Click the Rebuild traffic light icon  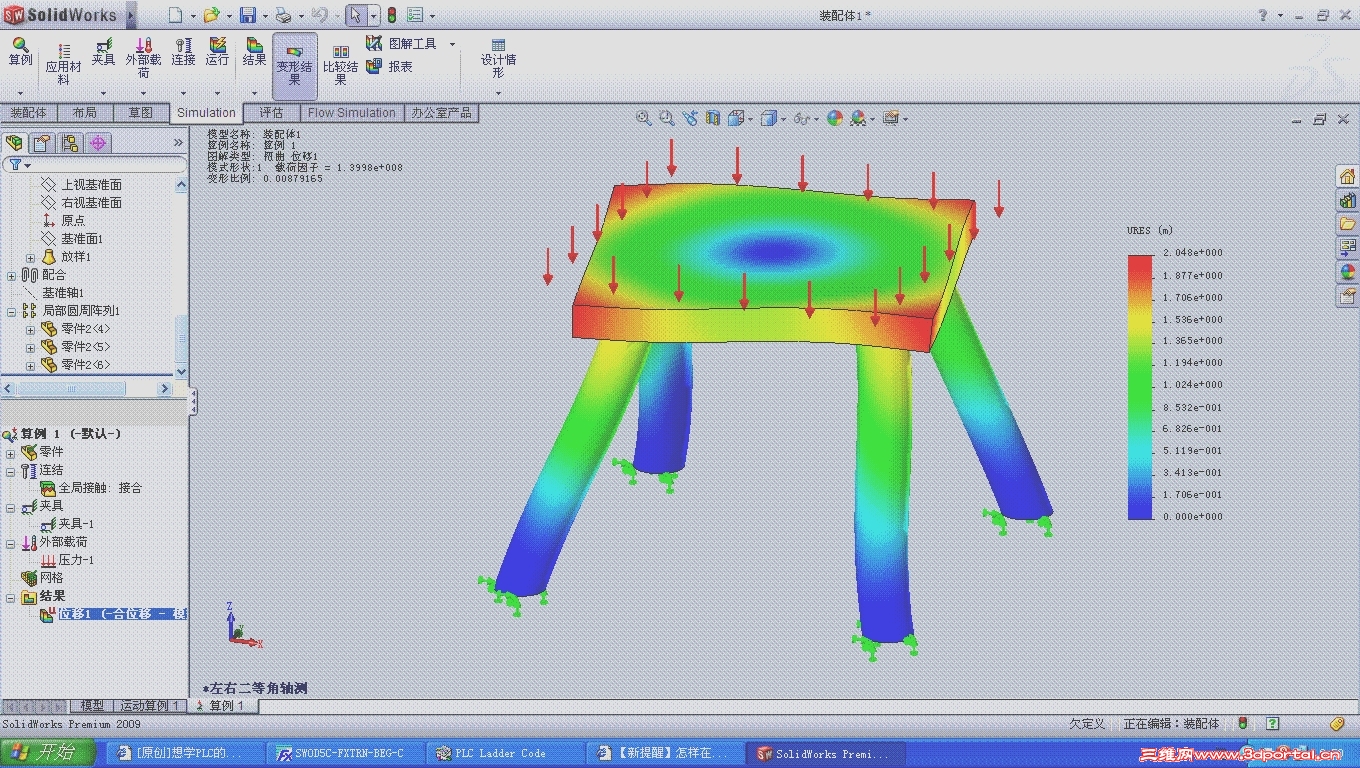(391, 15)
